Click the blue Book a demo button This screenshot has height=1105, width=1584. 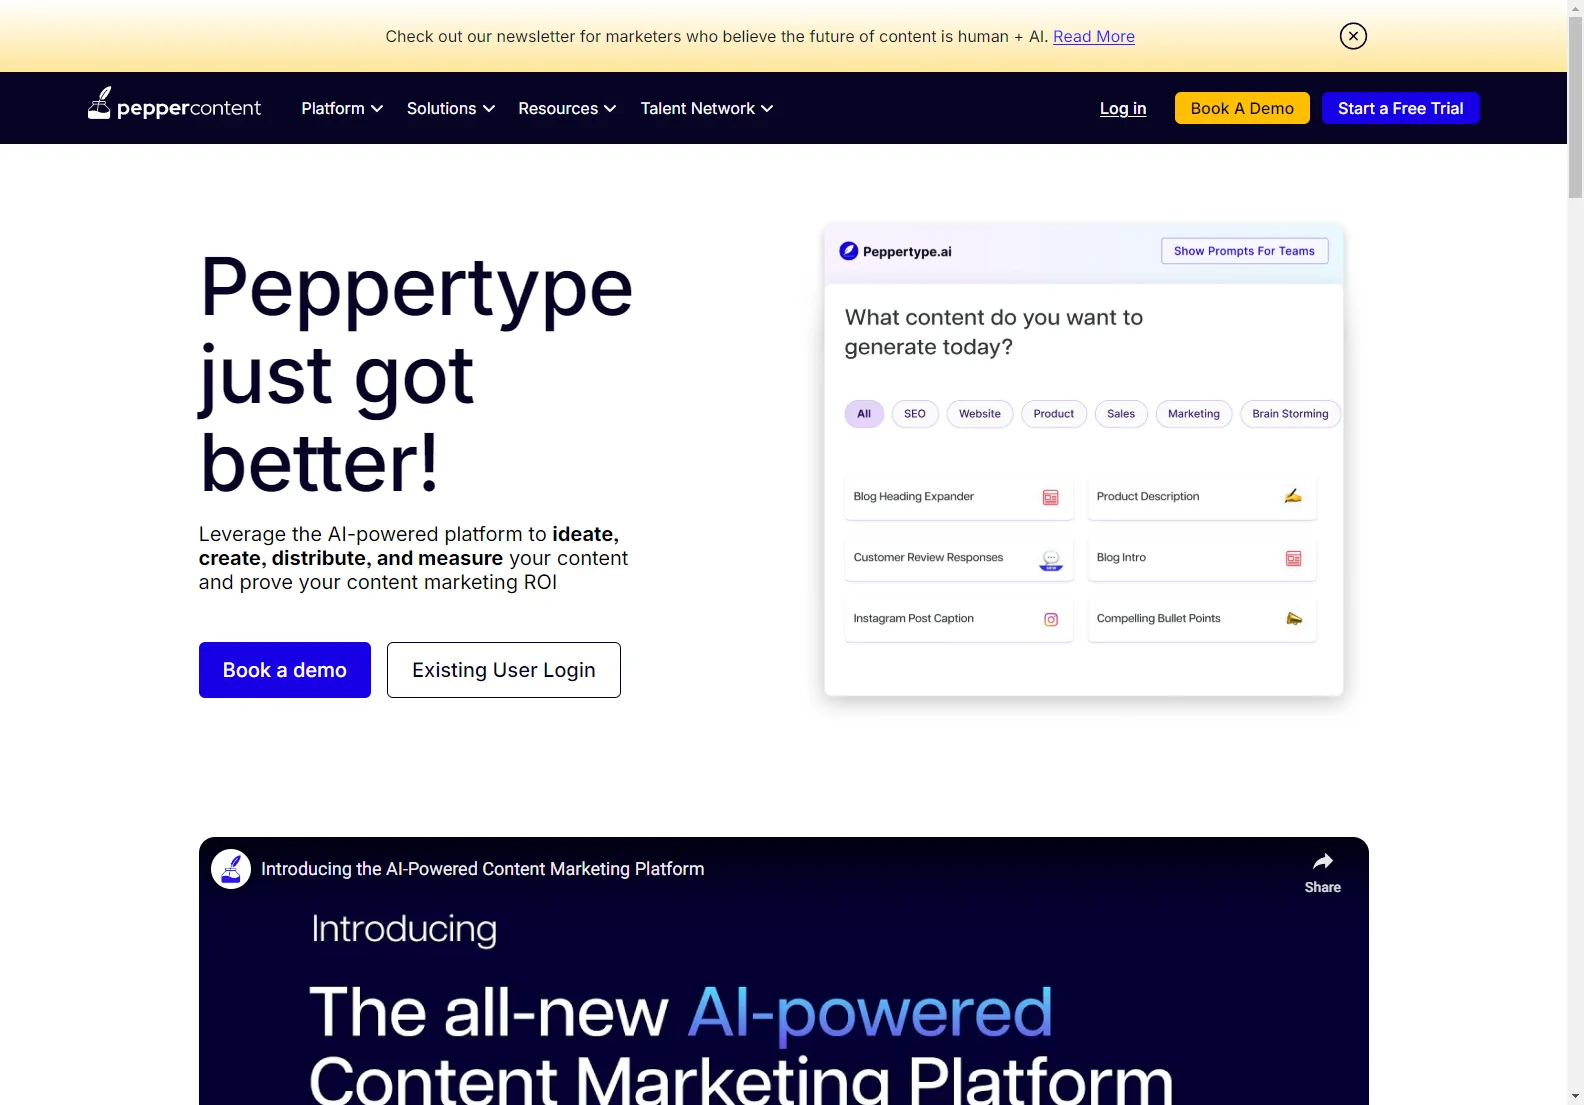click(x=285, y=670)
